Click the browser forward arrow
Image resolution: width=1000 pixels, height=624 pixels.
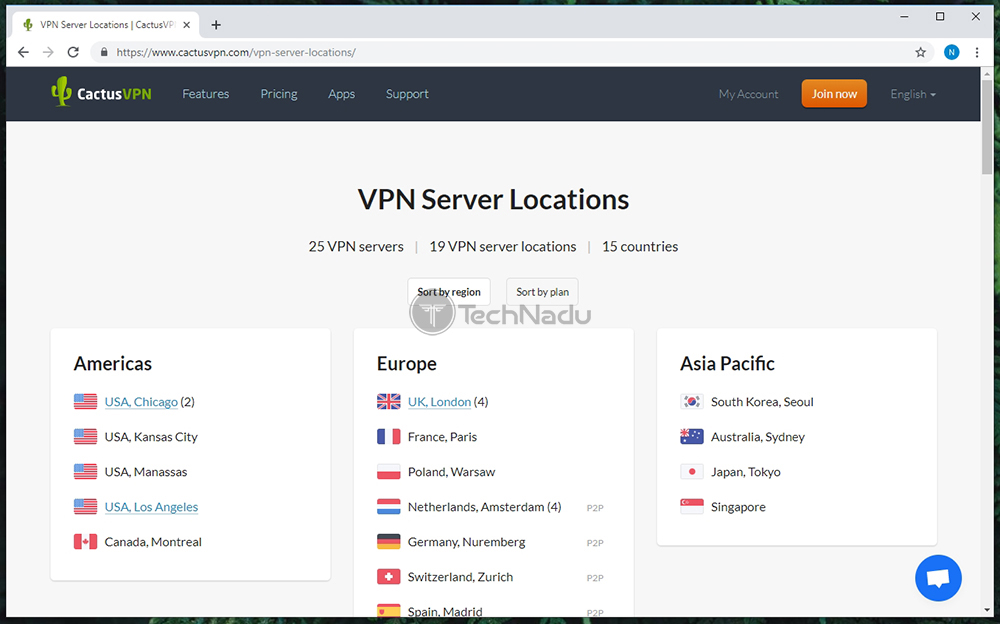(48, 52)
